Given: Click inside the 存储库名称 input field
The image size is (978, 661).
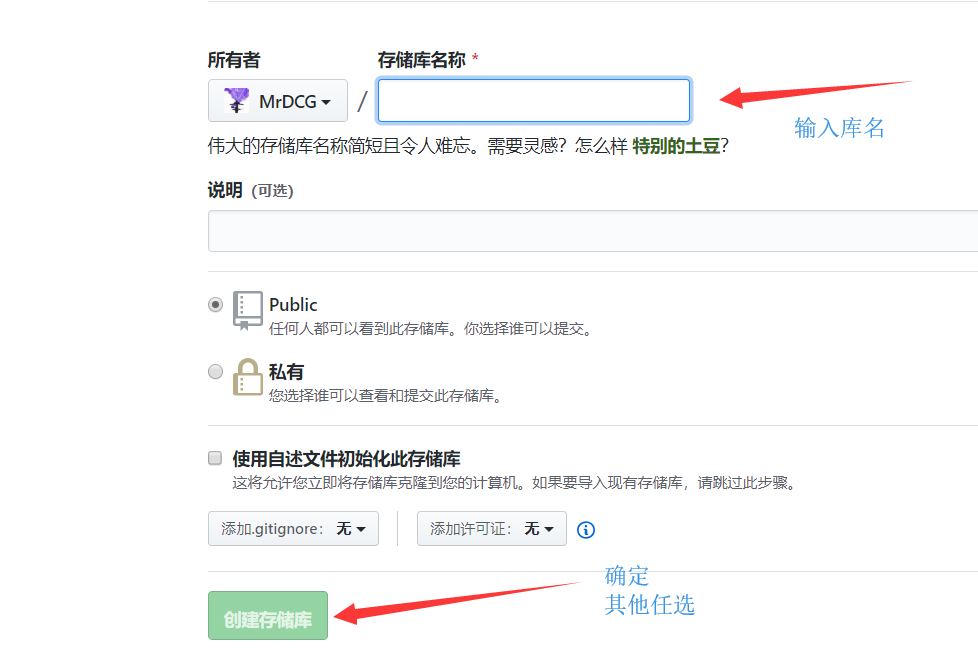Looking at the screenshot, I should pyautogui.click(x=533, y=100).
